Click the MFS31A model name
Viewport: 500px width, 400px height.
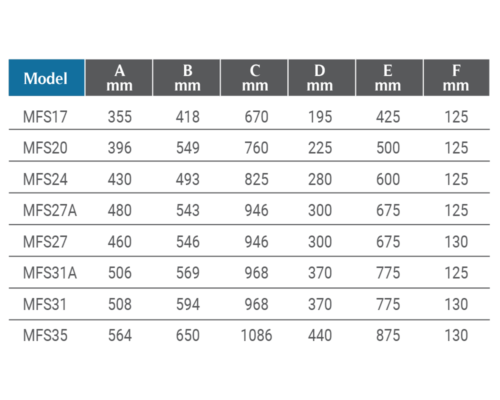click(x=50, y=273)
